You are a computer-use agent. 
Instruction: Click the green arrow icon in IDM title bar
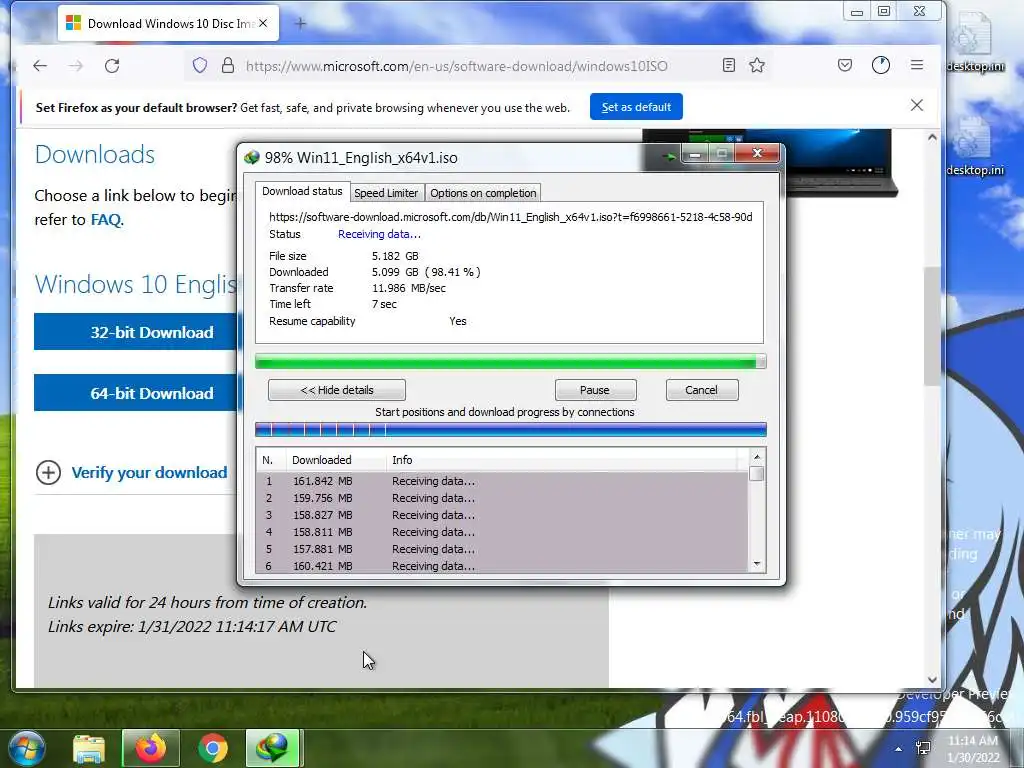click(668, 157)
